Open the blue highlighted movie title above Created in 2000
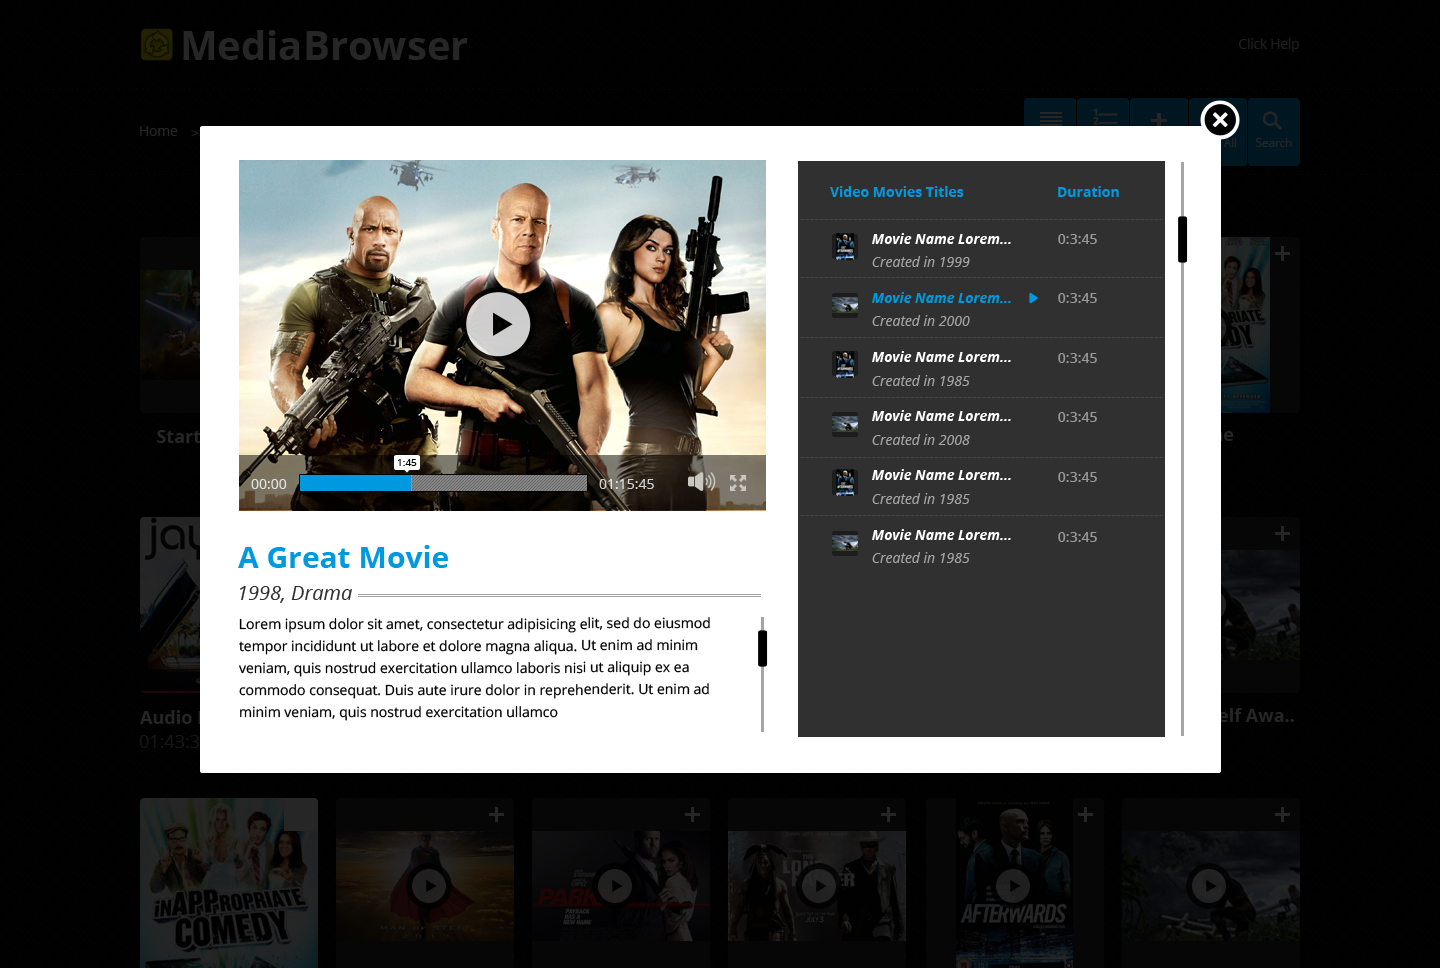This screenshot has height=968, width=1440. tap(941, 298)
